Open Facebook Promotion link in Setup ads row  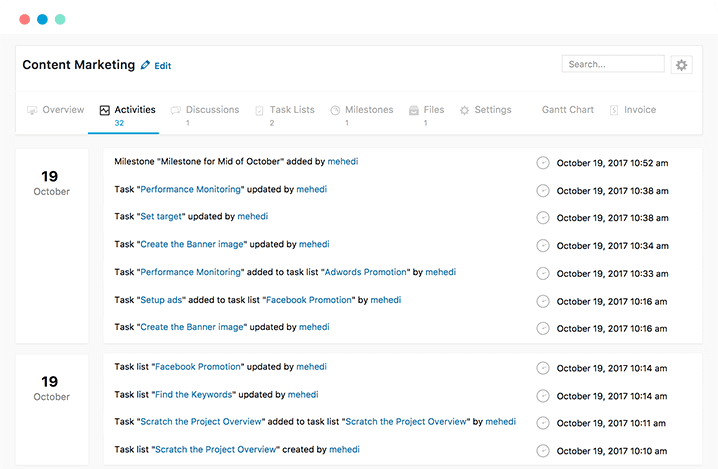click(x=309, y=300)
